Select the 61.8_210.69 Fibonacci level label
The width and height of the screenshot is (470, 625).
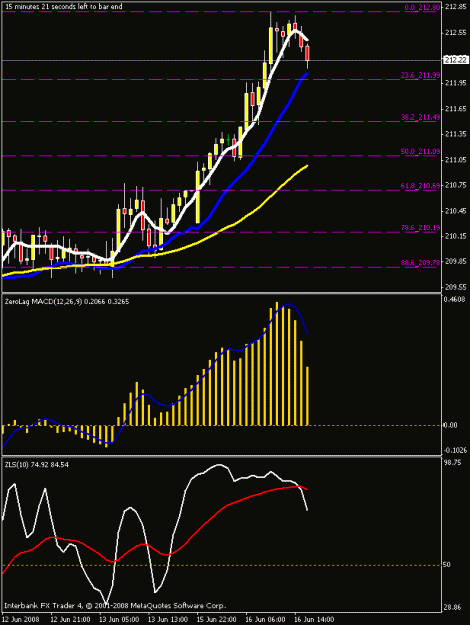point(420,186)
